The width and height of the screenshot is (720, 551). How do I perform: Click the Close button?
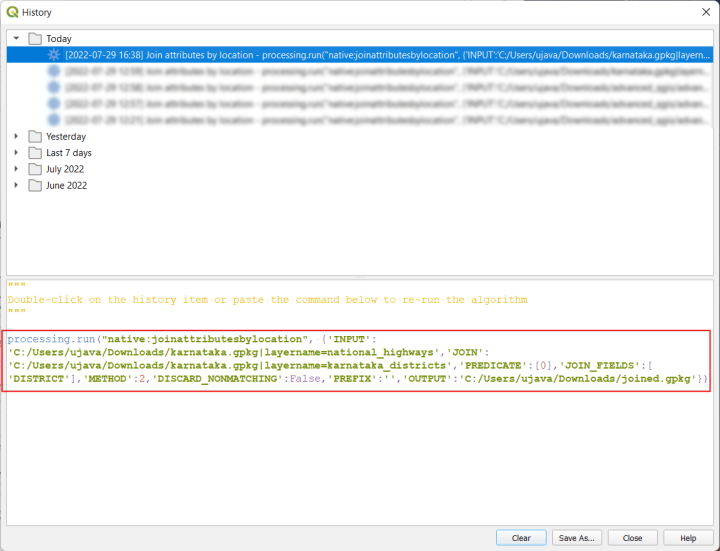tap(632, 538)
